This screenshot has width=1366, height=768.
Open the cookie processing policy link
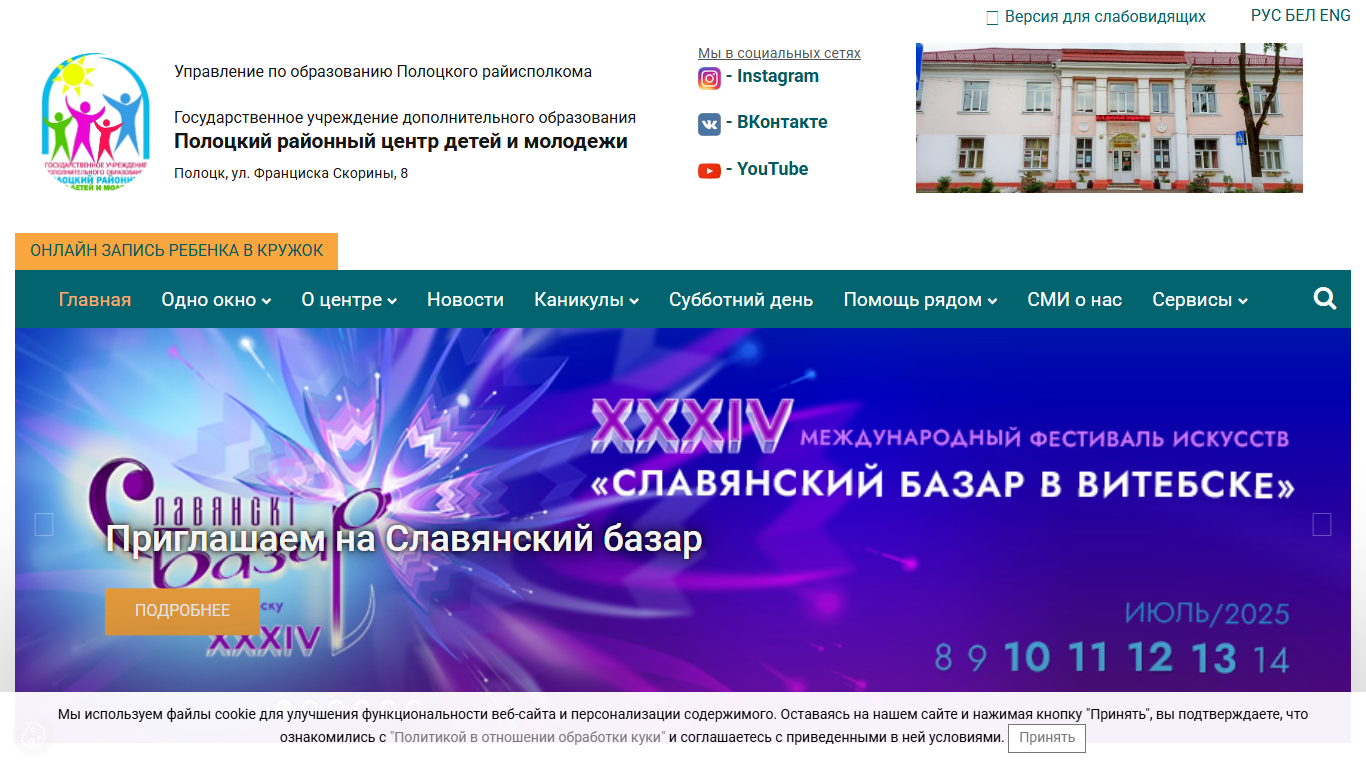click(528, 737)
